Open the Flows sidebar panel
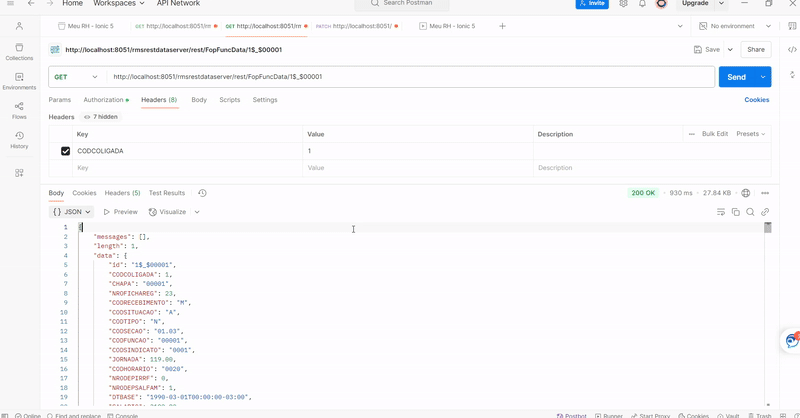The image size is (800, 418). coord(19,110)
